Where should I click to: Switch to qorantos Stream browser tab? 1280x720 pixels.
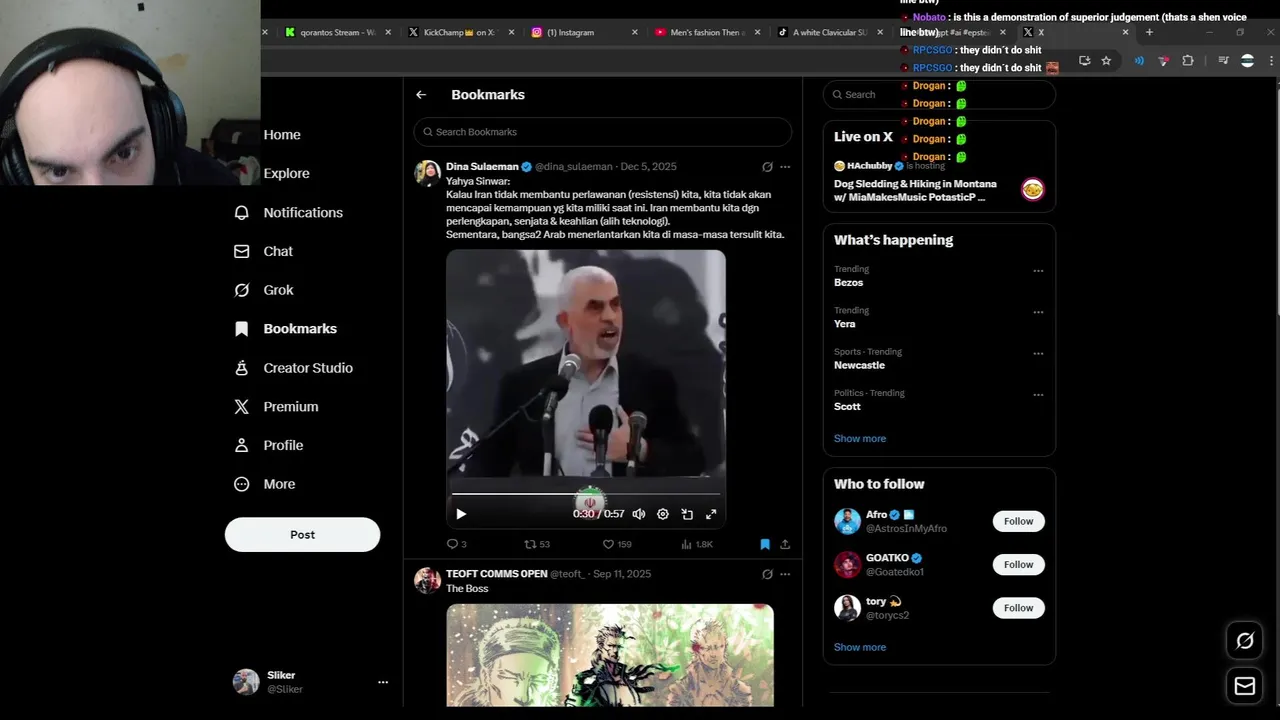337,32
